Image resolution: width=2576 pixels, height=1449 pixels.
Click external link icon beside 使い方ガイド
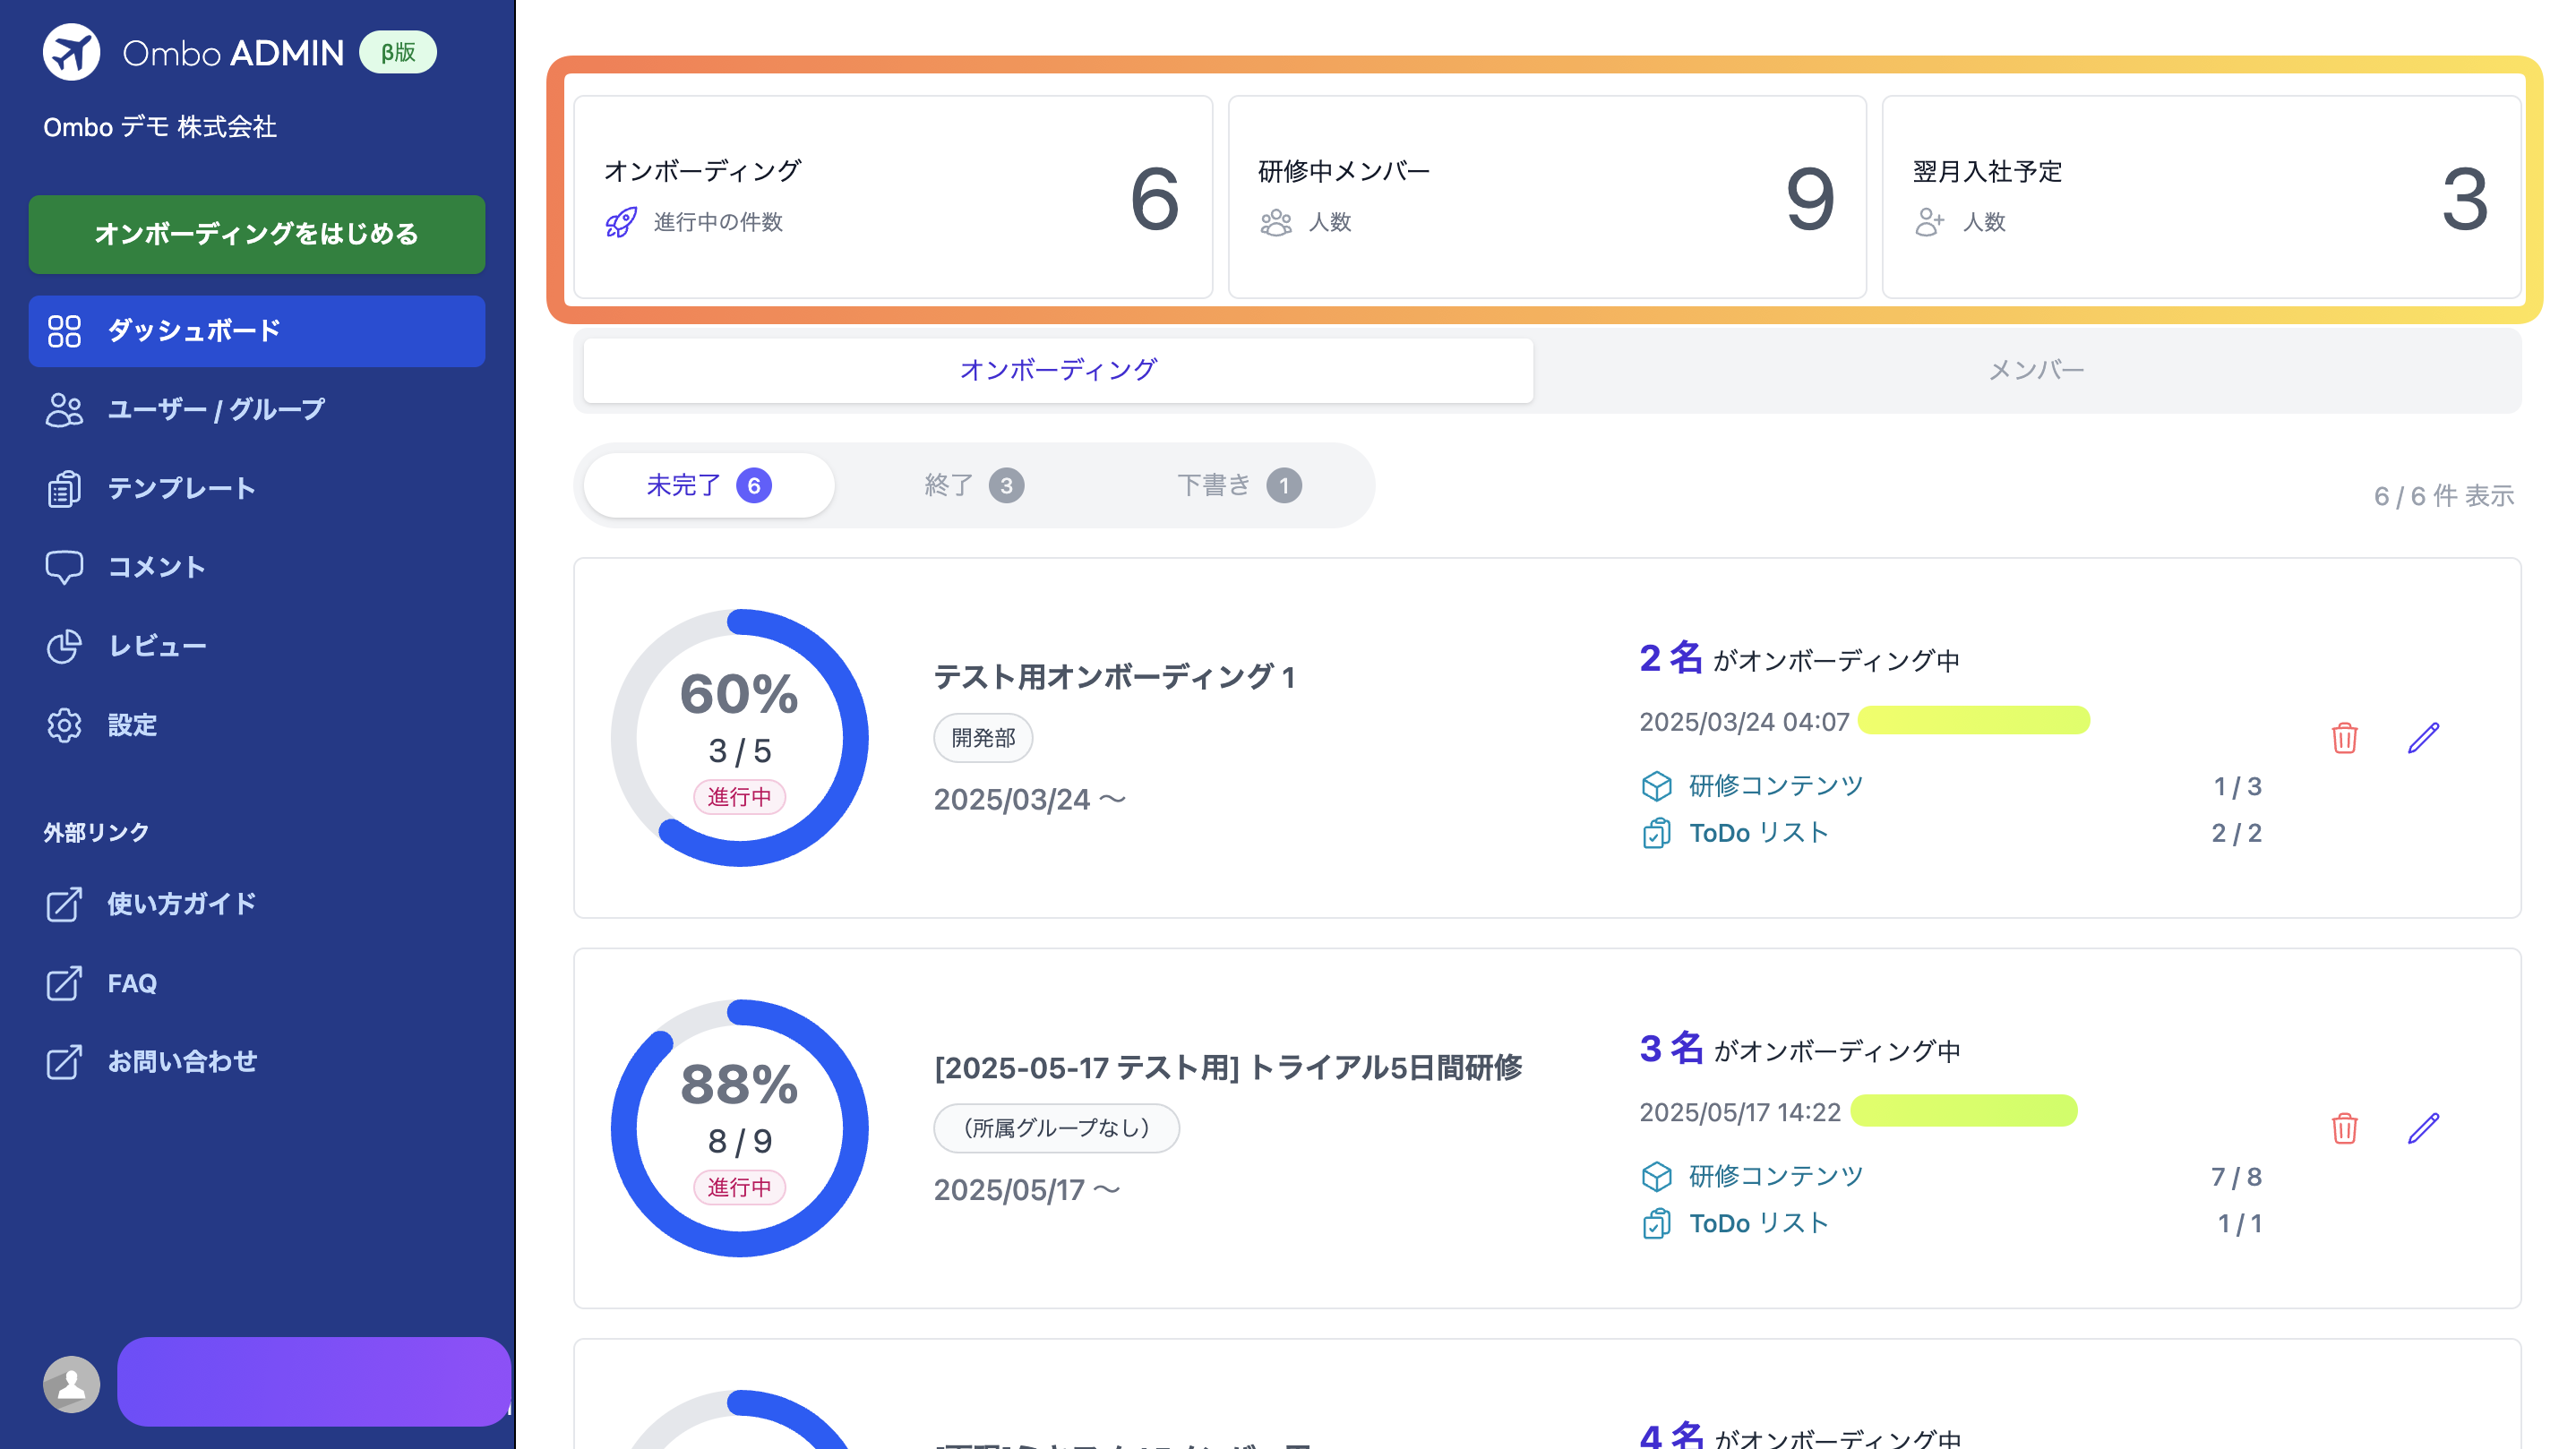[x=64, y=904]
